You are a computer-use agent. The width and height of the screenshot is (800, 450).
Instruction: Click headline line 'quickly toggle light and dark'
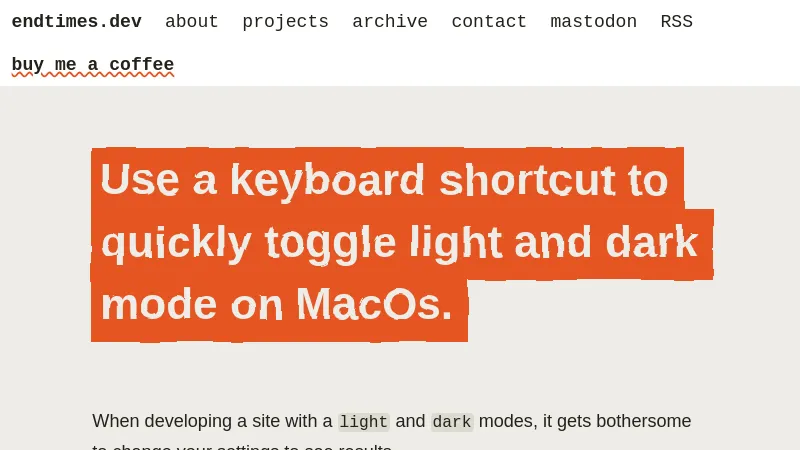click(x=399, y=242)
